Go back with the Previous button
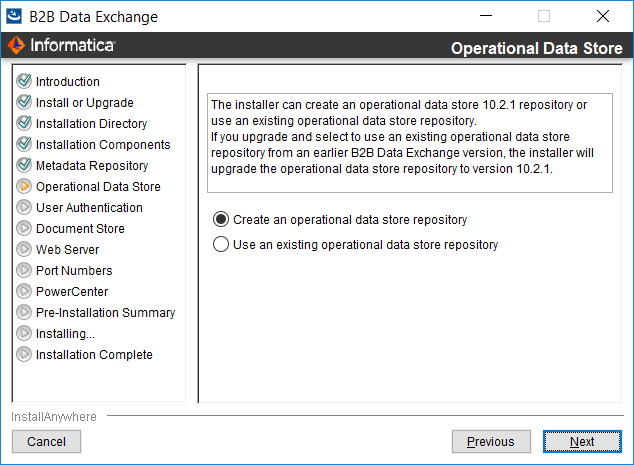Image resolution: width=634 pixels, height=465 pixels. [491, 442]
